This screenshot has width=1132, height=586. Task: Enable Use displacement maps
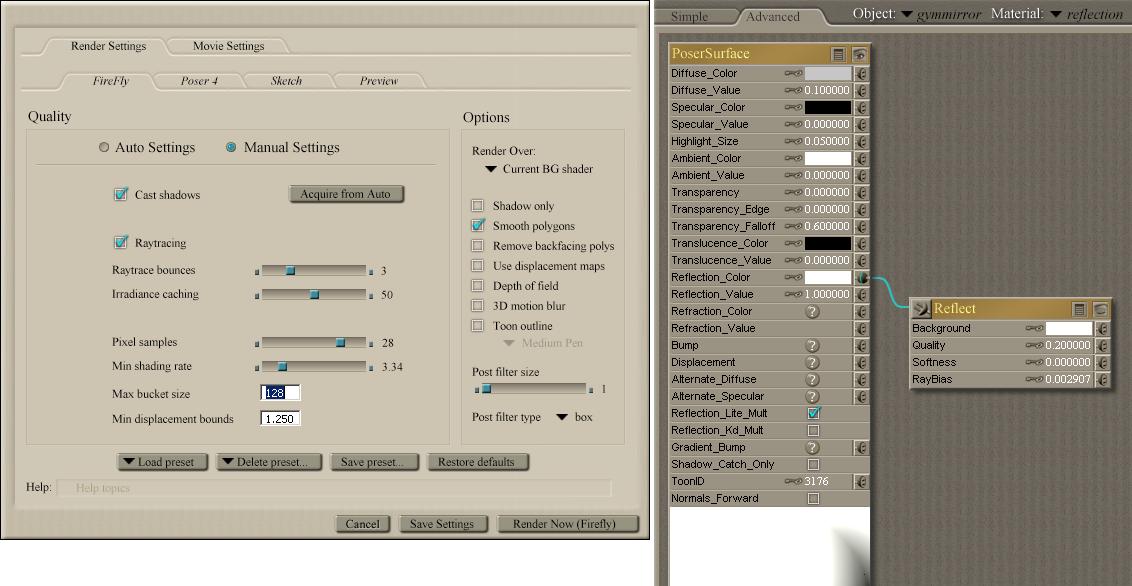pyautogui.click(x=477, y=266)
